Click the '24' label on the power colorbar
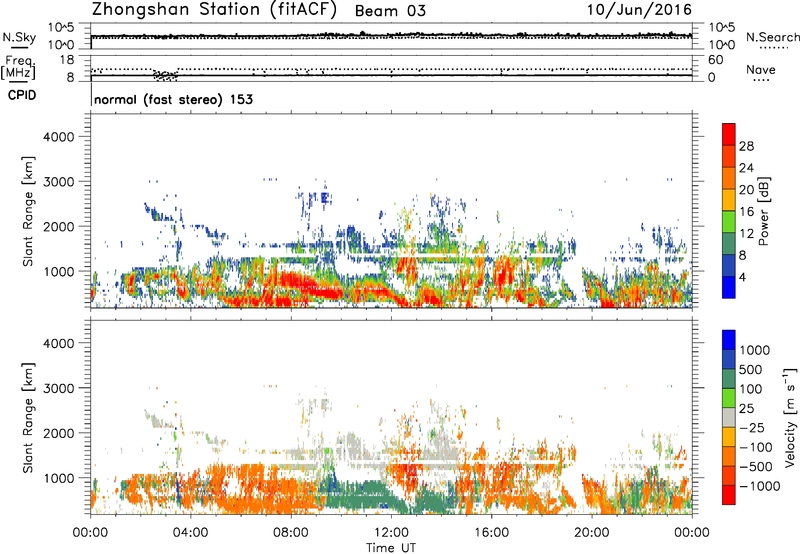Image resolution: width=800 pixels, height=554 pixels. click(x=746, y=168)
